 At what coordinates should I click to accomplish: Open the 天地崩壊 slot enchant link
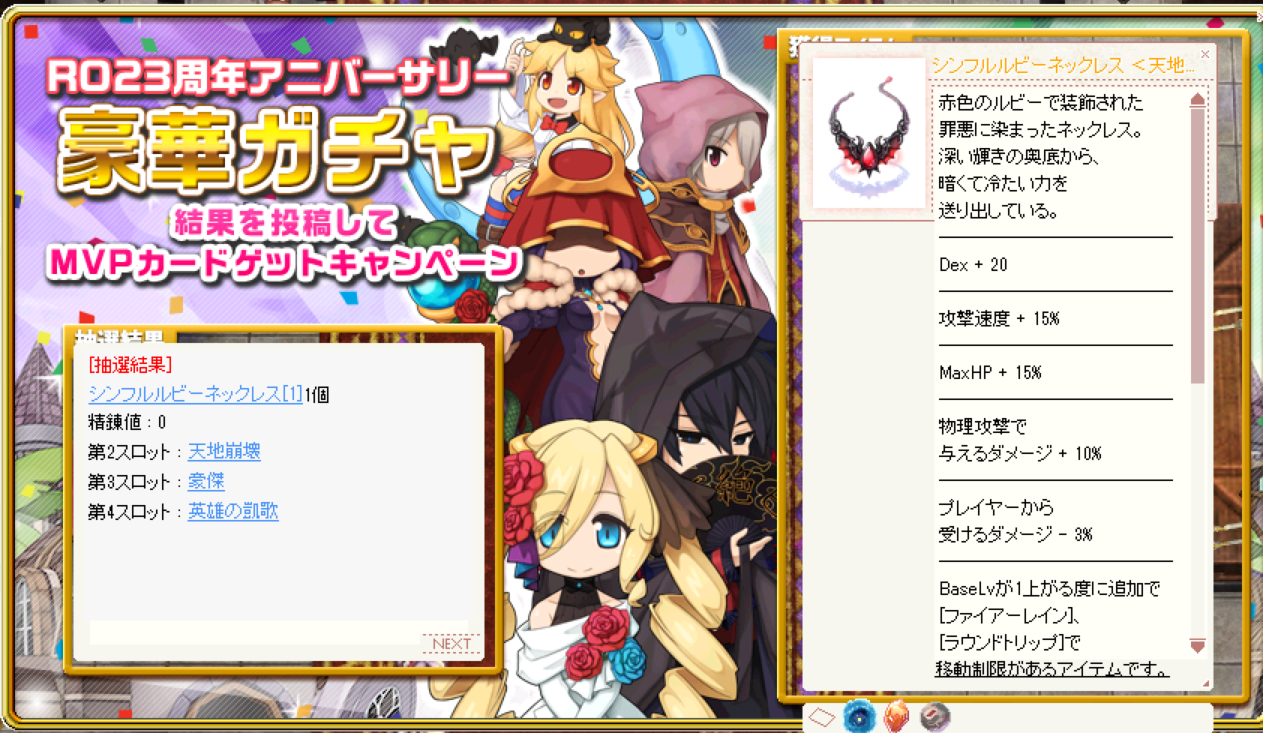pyautogui.click(x=224, y=452)
